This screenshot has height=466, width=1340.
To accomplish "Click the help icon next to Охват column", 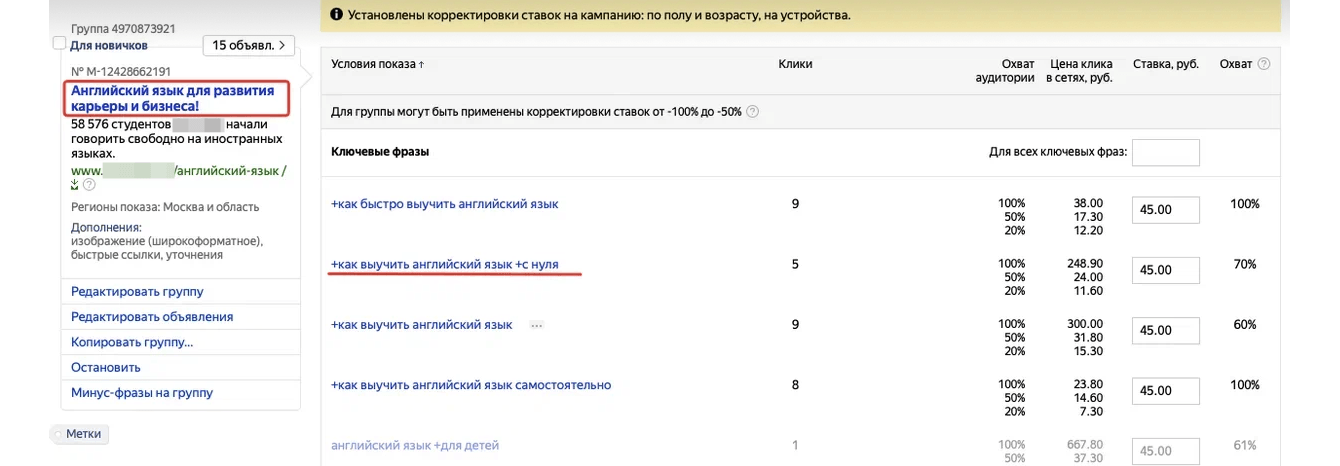I will pos(1264,64).
